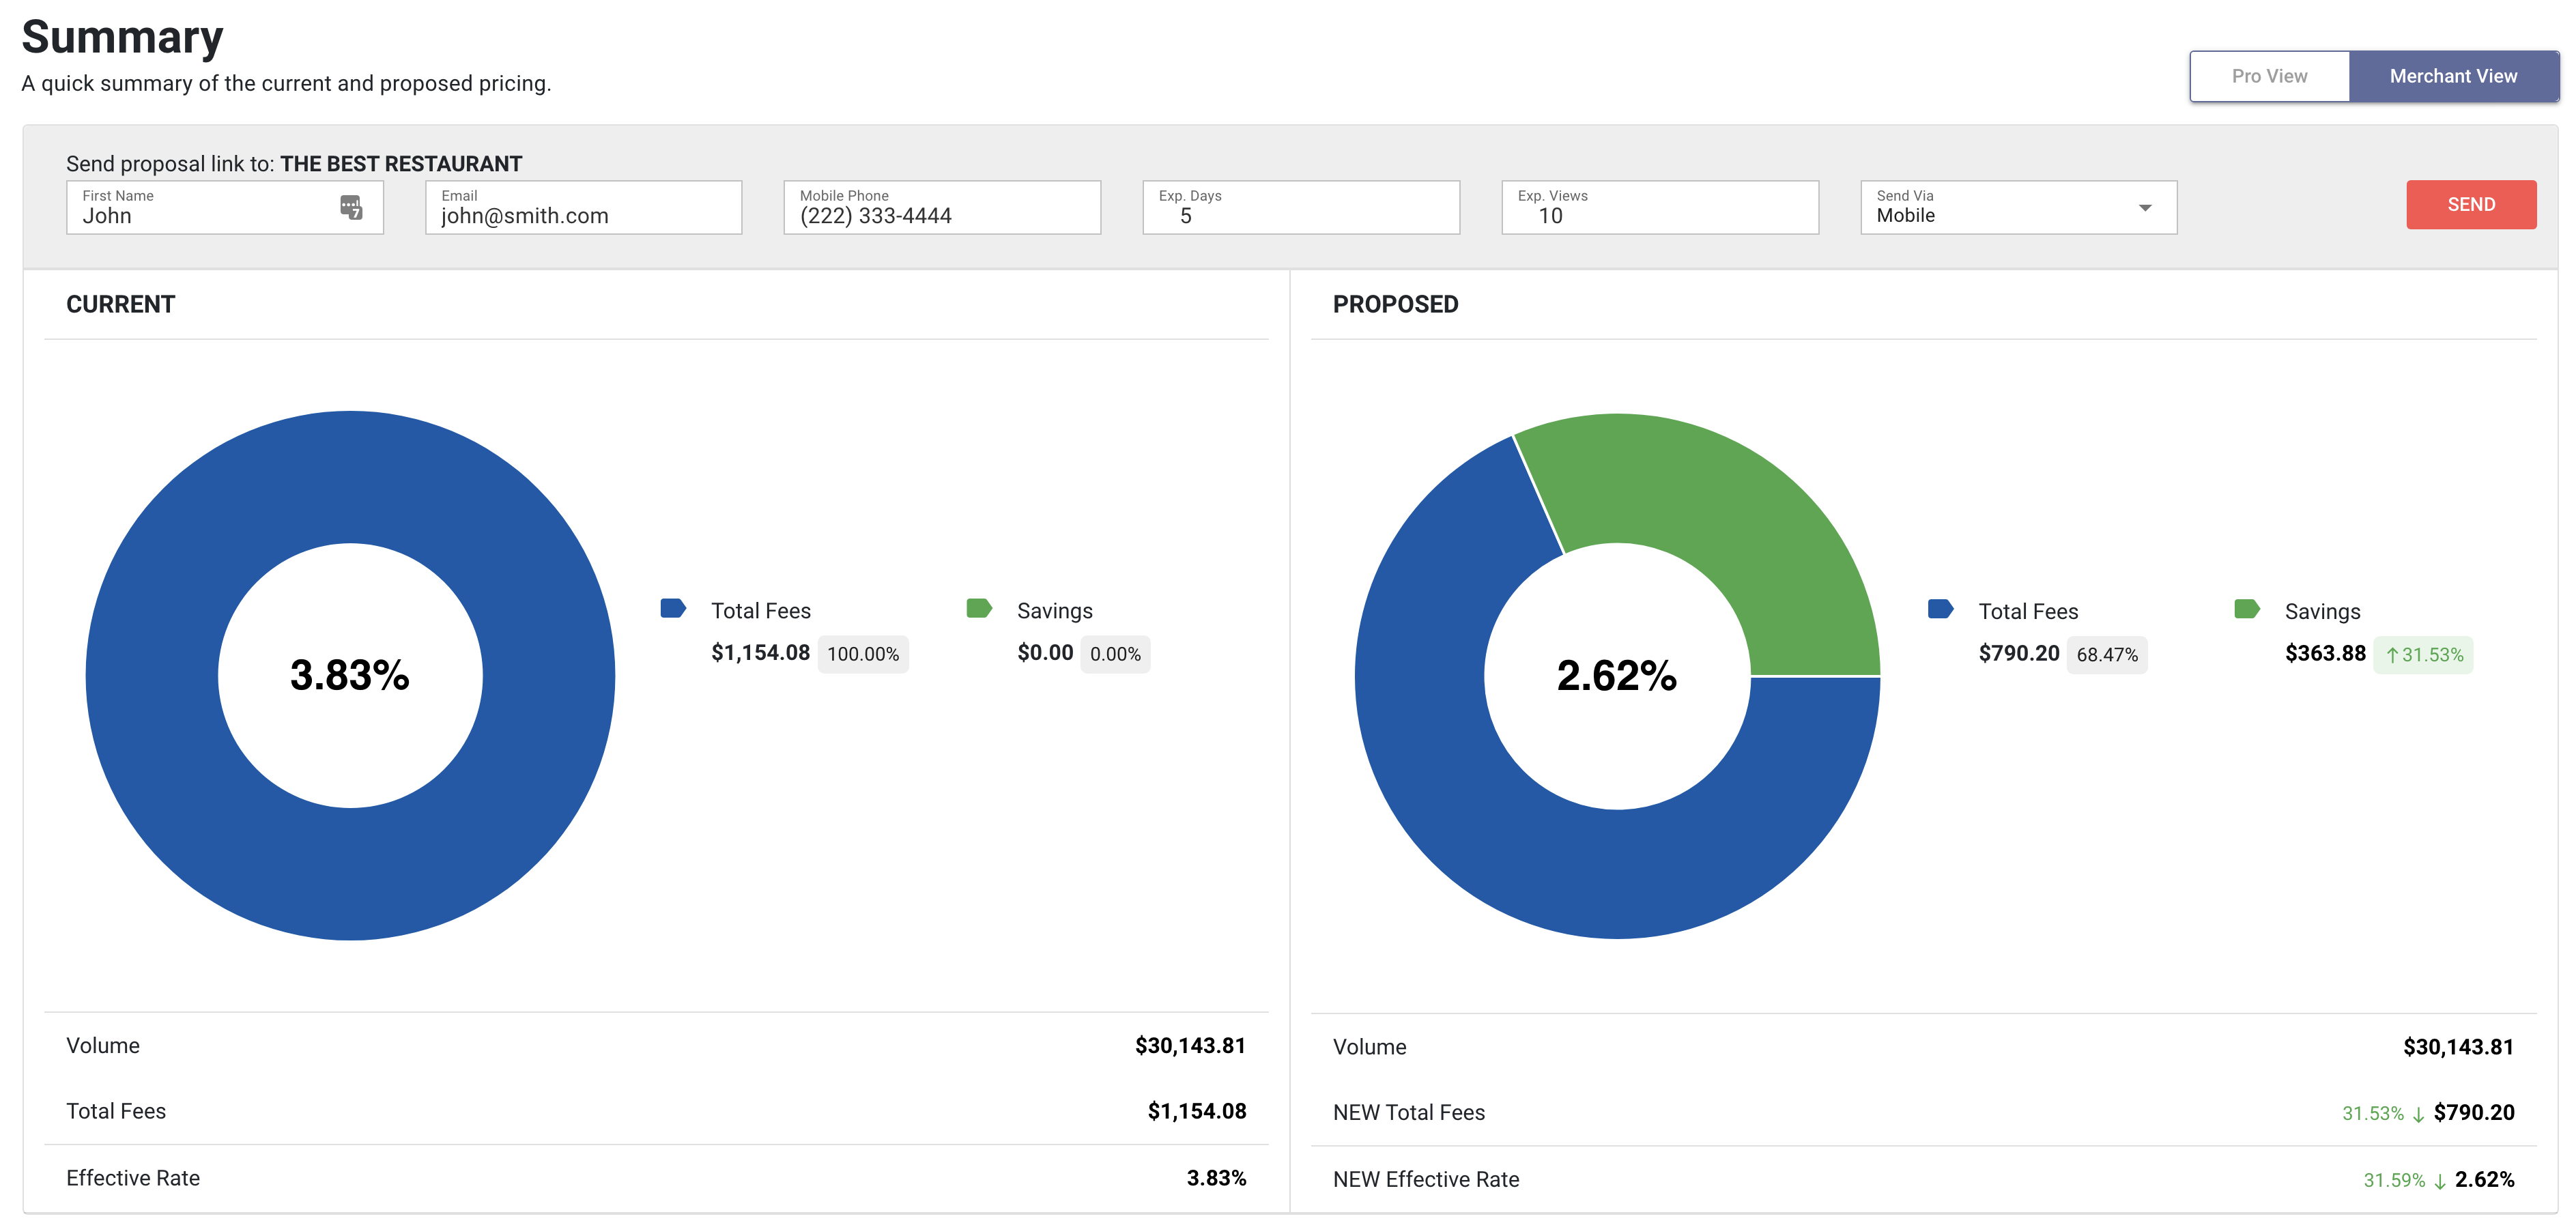The image size is (2576, 1223).
Task: Click Proposed Savings green legend marker
Action: point(2246,609)
